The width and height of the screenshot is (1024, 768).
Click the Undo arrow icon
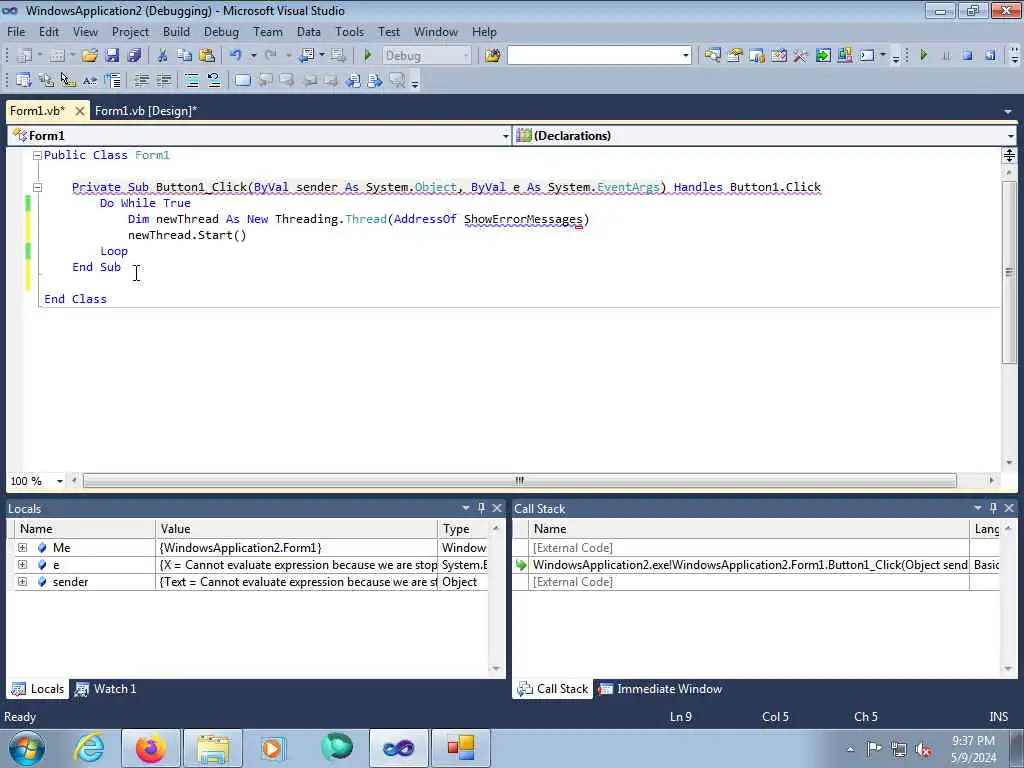(236, 56)
